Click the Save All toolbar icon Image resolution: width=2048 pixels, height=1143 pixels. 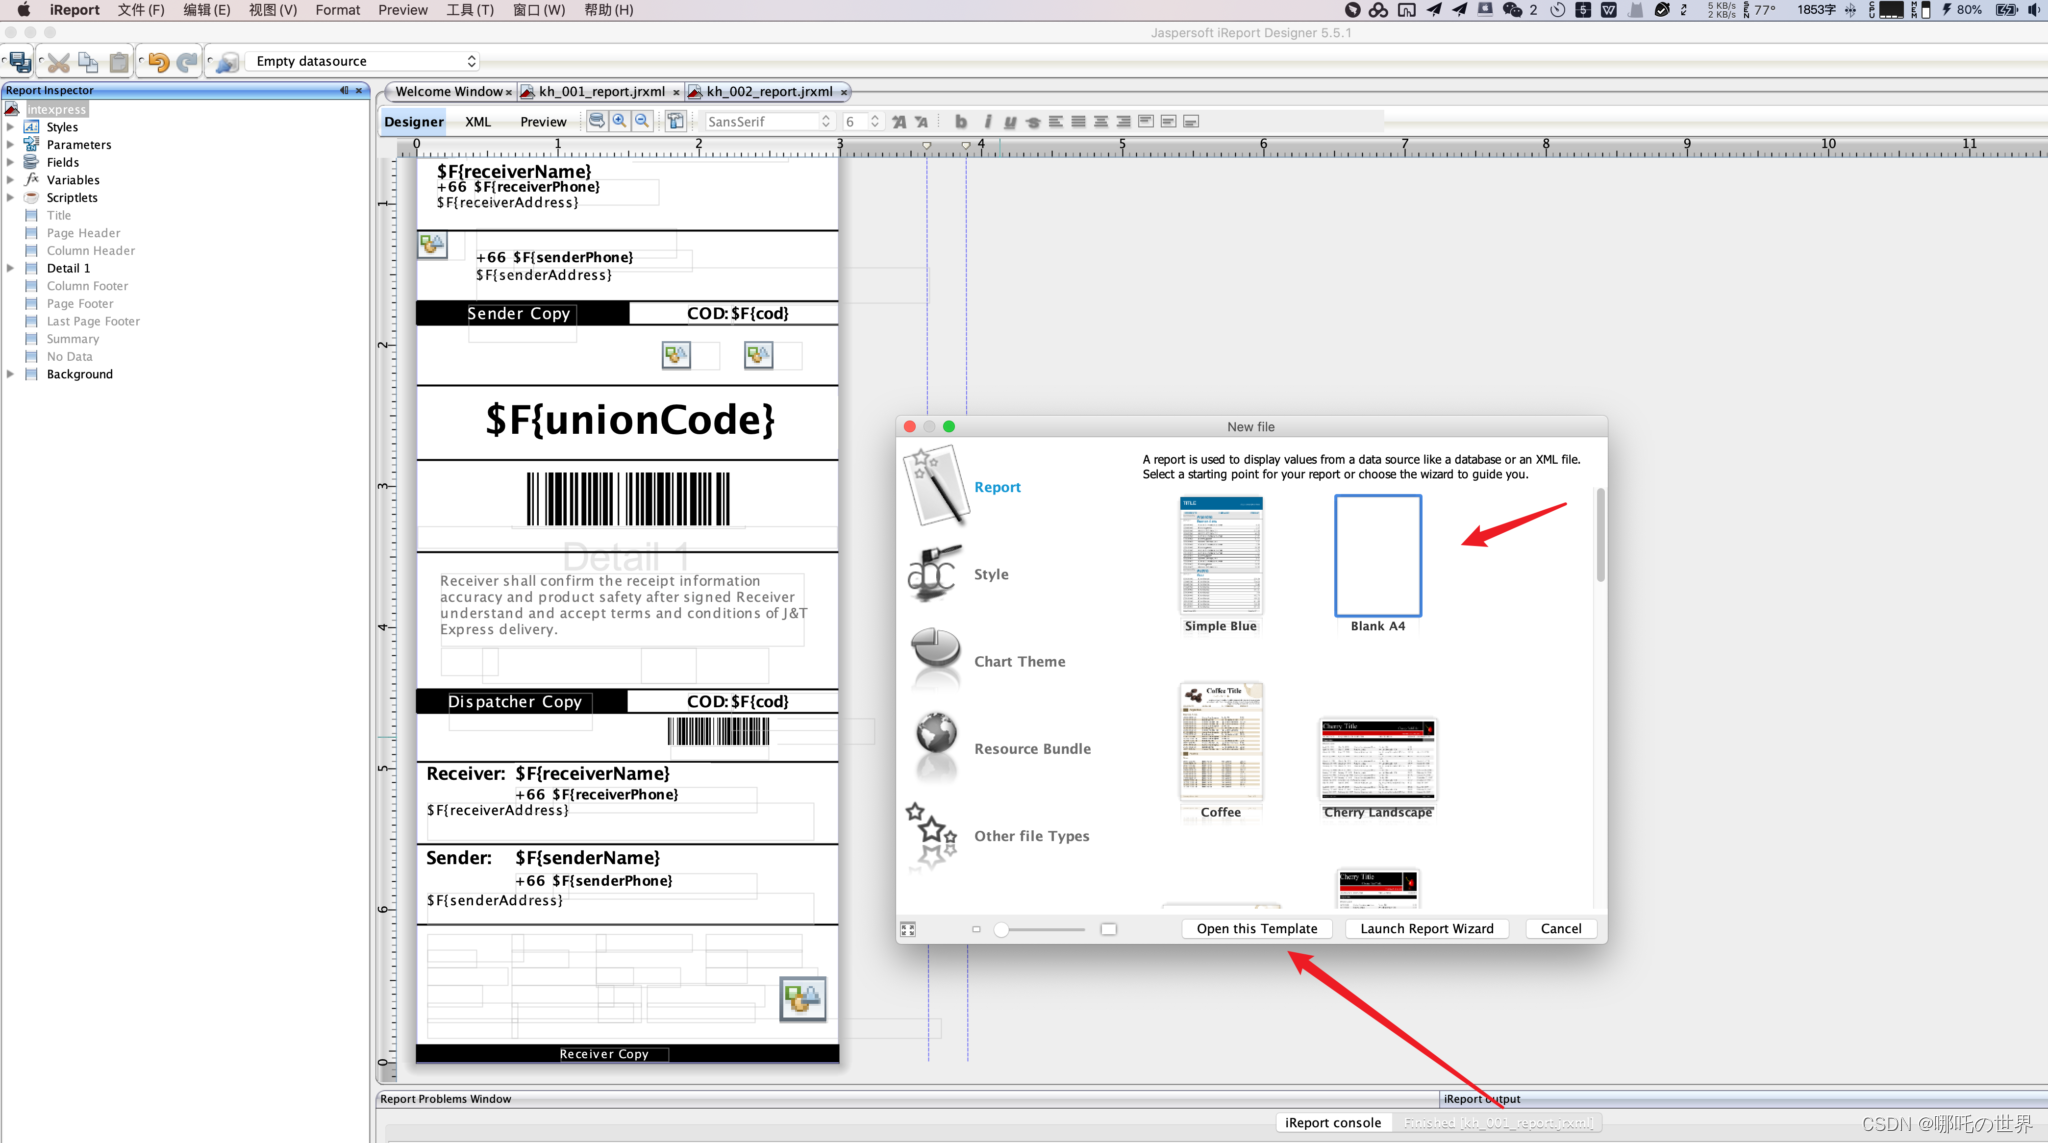20,62
